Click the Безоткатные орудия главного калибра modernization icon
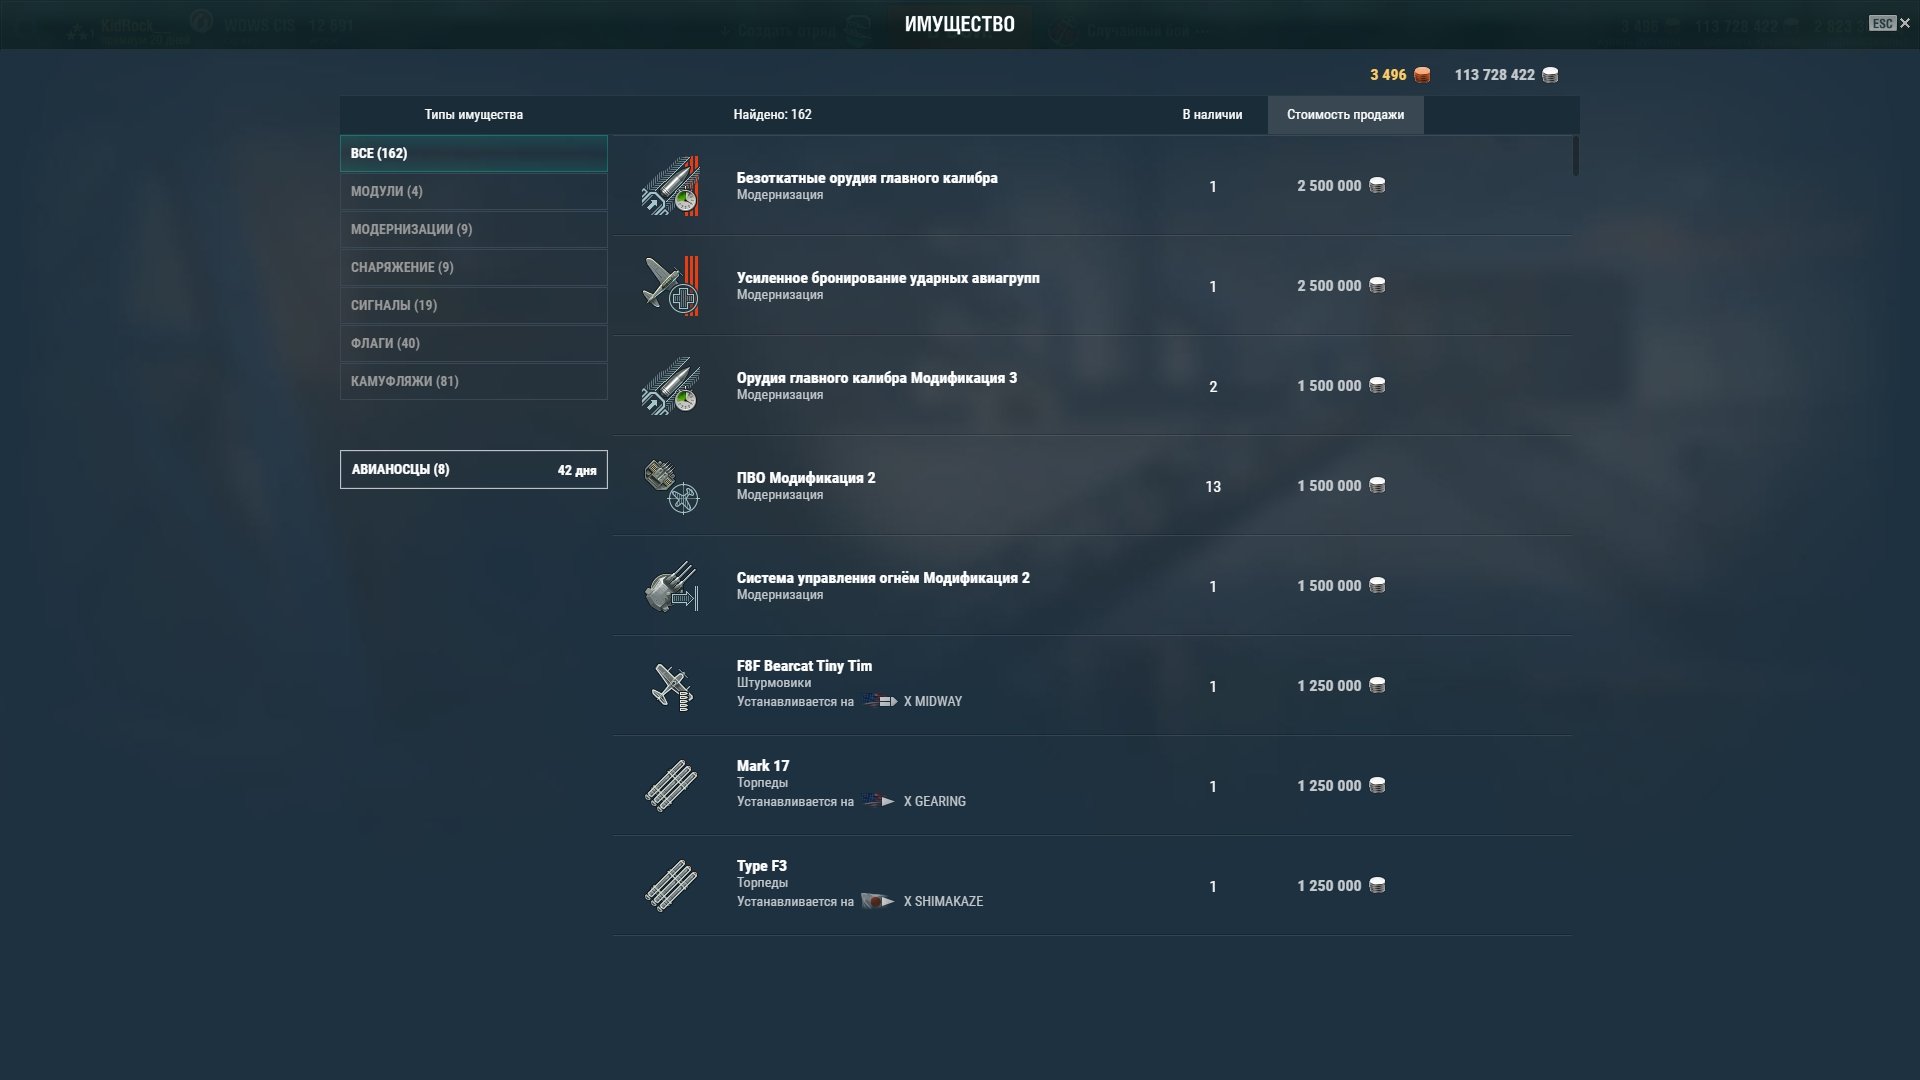This screenshot has height=1080, width=1920. (670, 186)
